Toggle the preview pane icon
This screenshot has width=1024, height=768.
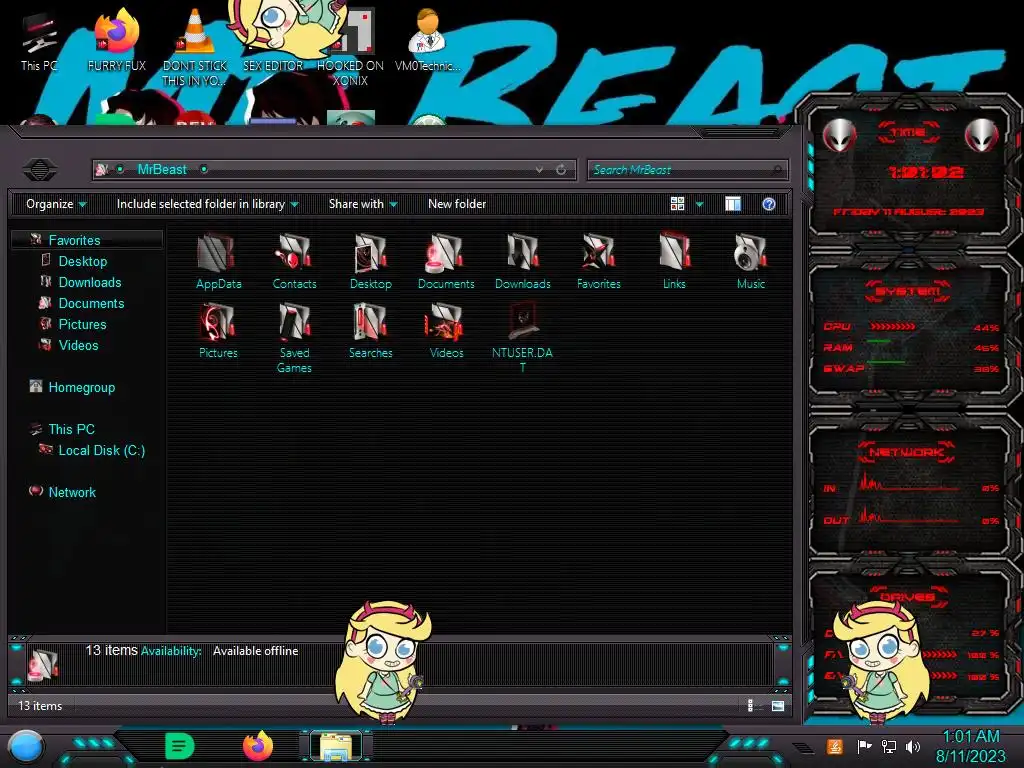[733, 204]
